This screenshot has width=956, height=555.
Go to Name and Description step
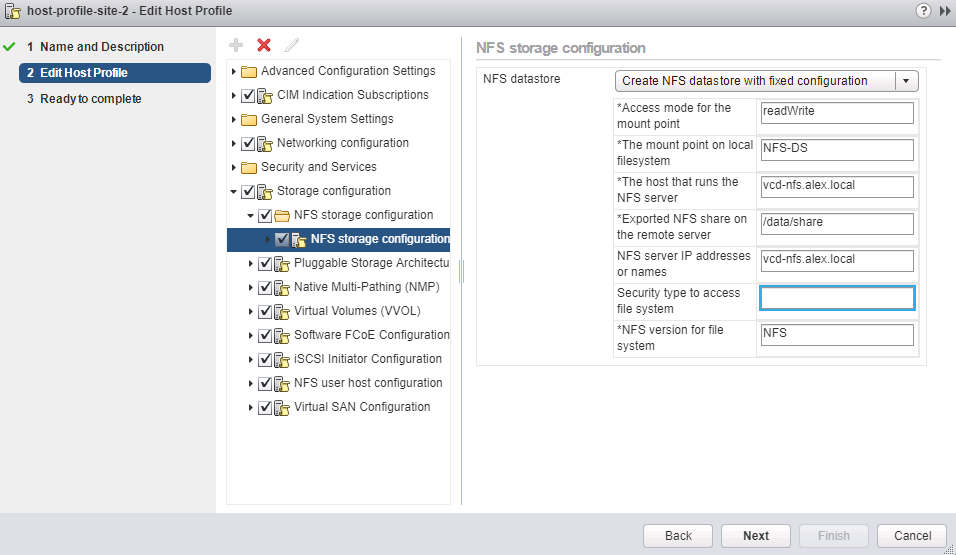point(101,47)
